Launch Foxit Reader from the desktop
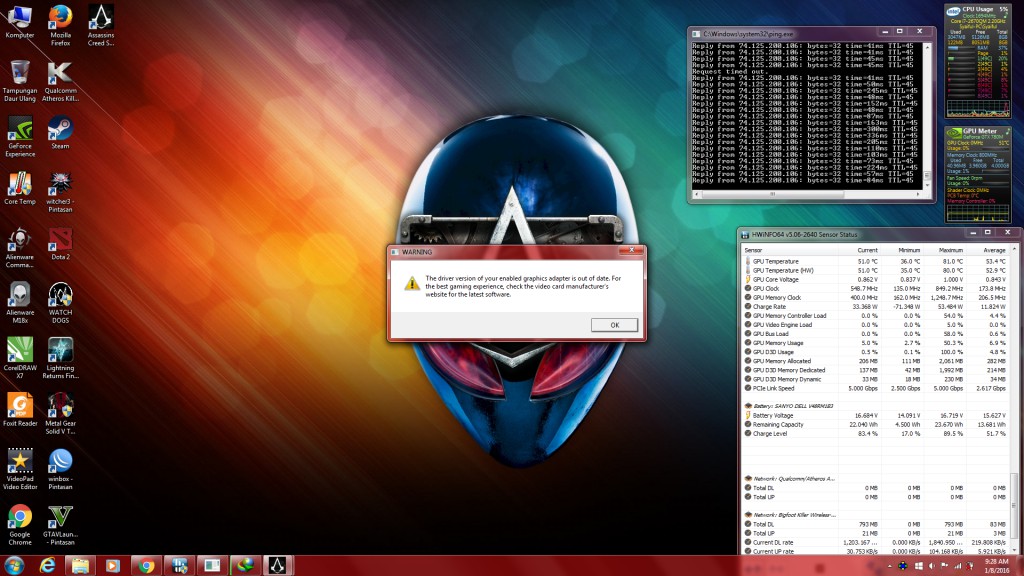 (x=20, y=410)
